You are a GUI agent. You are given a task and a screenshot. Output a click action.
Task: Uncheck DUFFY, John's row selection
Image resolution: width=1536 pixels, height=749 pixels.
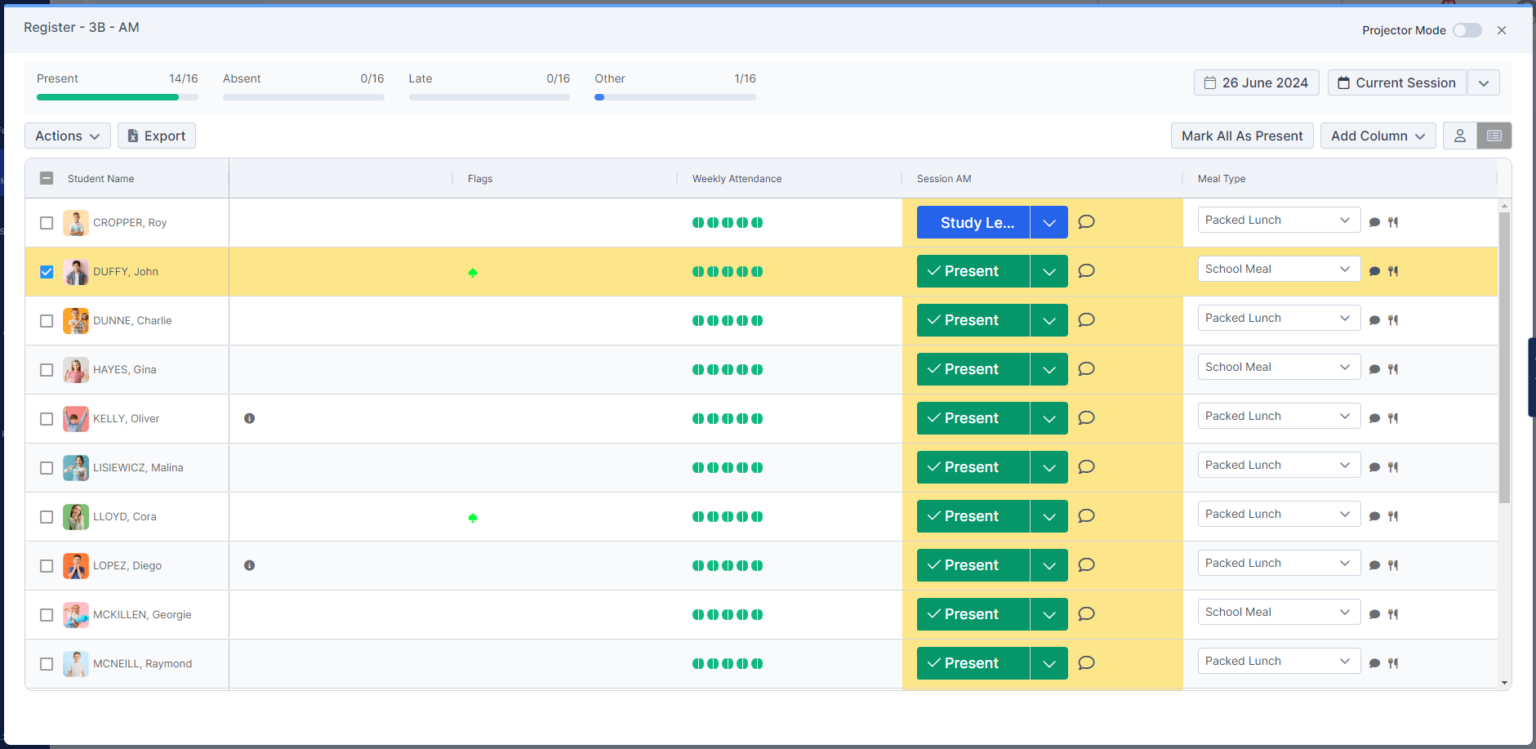click(46, 271)
